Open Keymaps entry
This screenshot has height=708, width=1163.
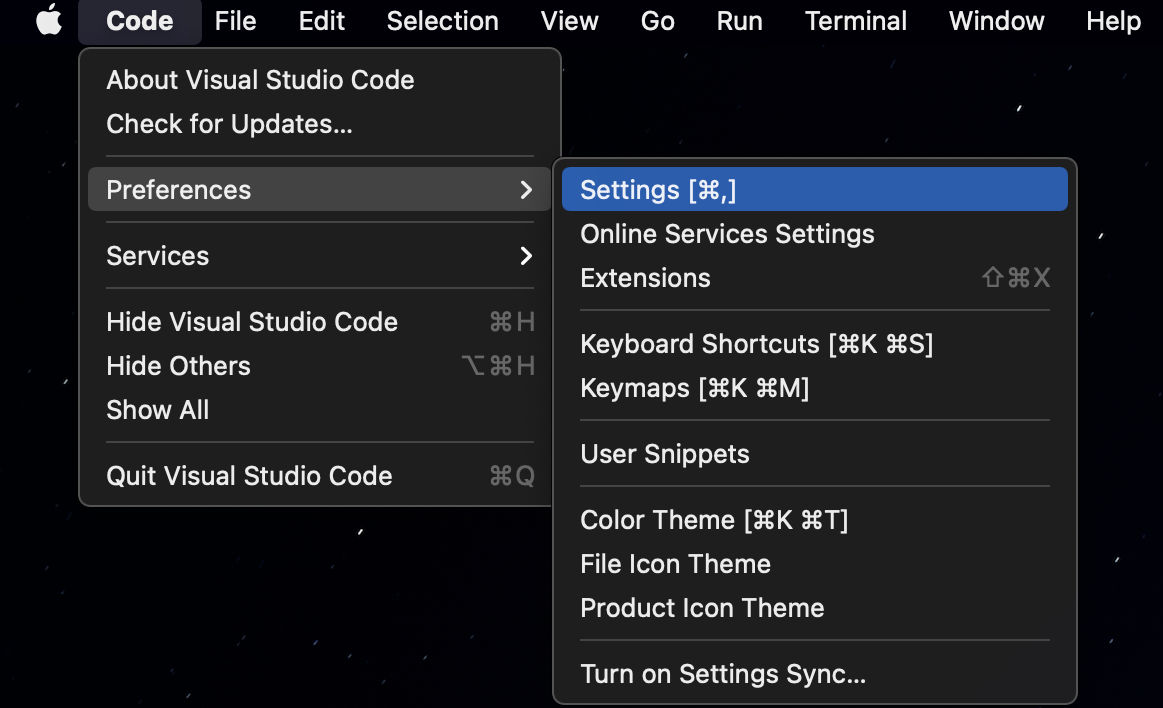tap(814, 388)
